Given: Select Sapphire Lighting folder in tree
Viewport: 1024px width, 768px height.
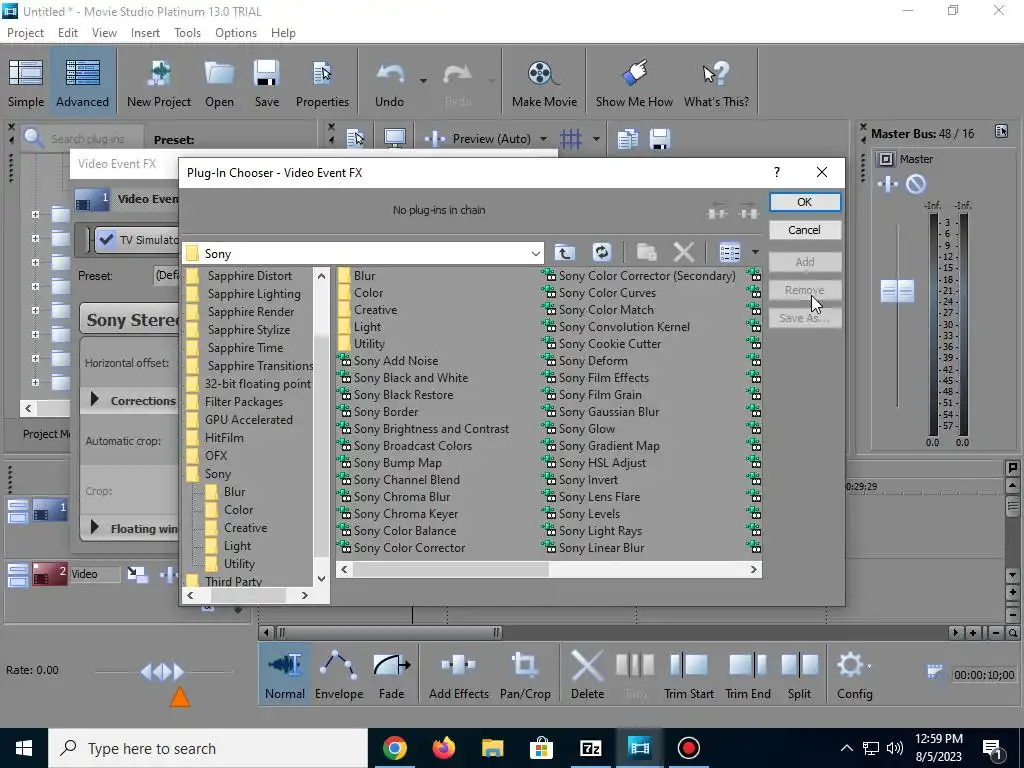Looking at the screenshot, I should pyautogui.click(x=254, y=294).
